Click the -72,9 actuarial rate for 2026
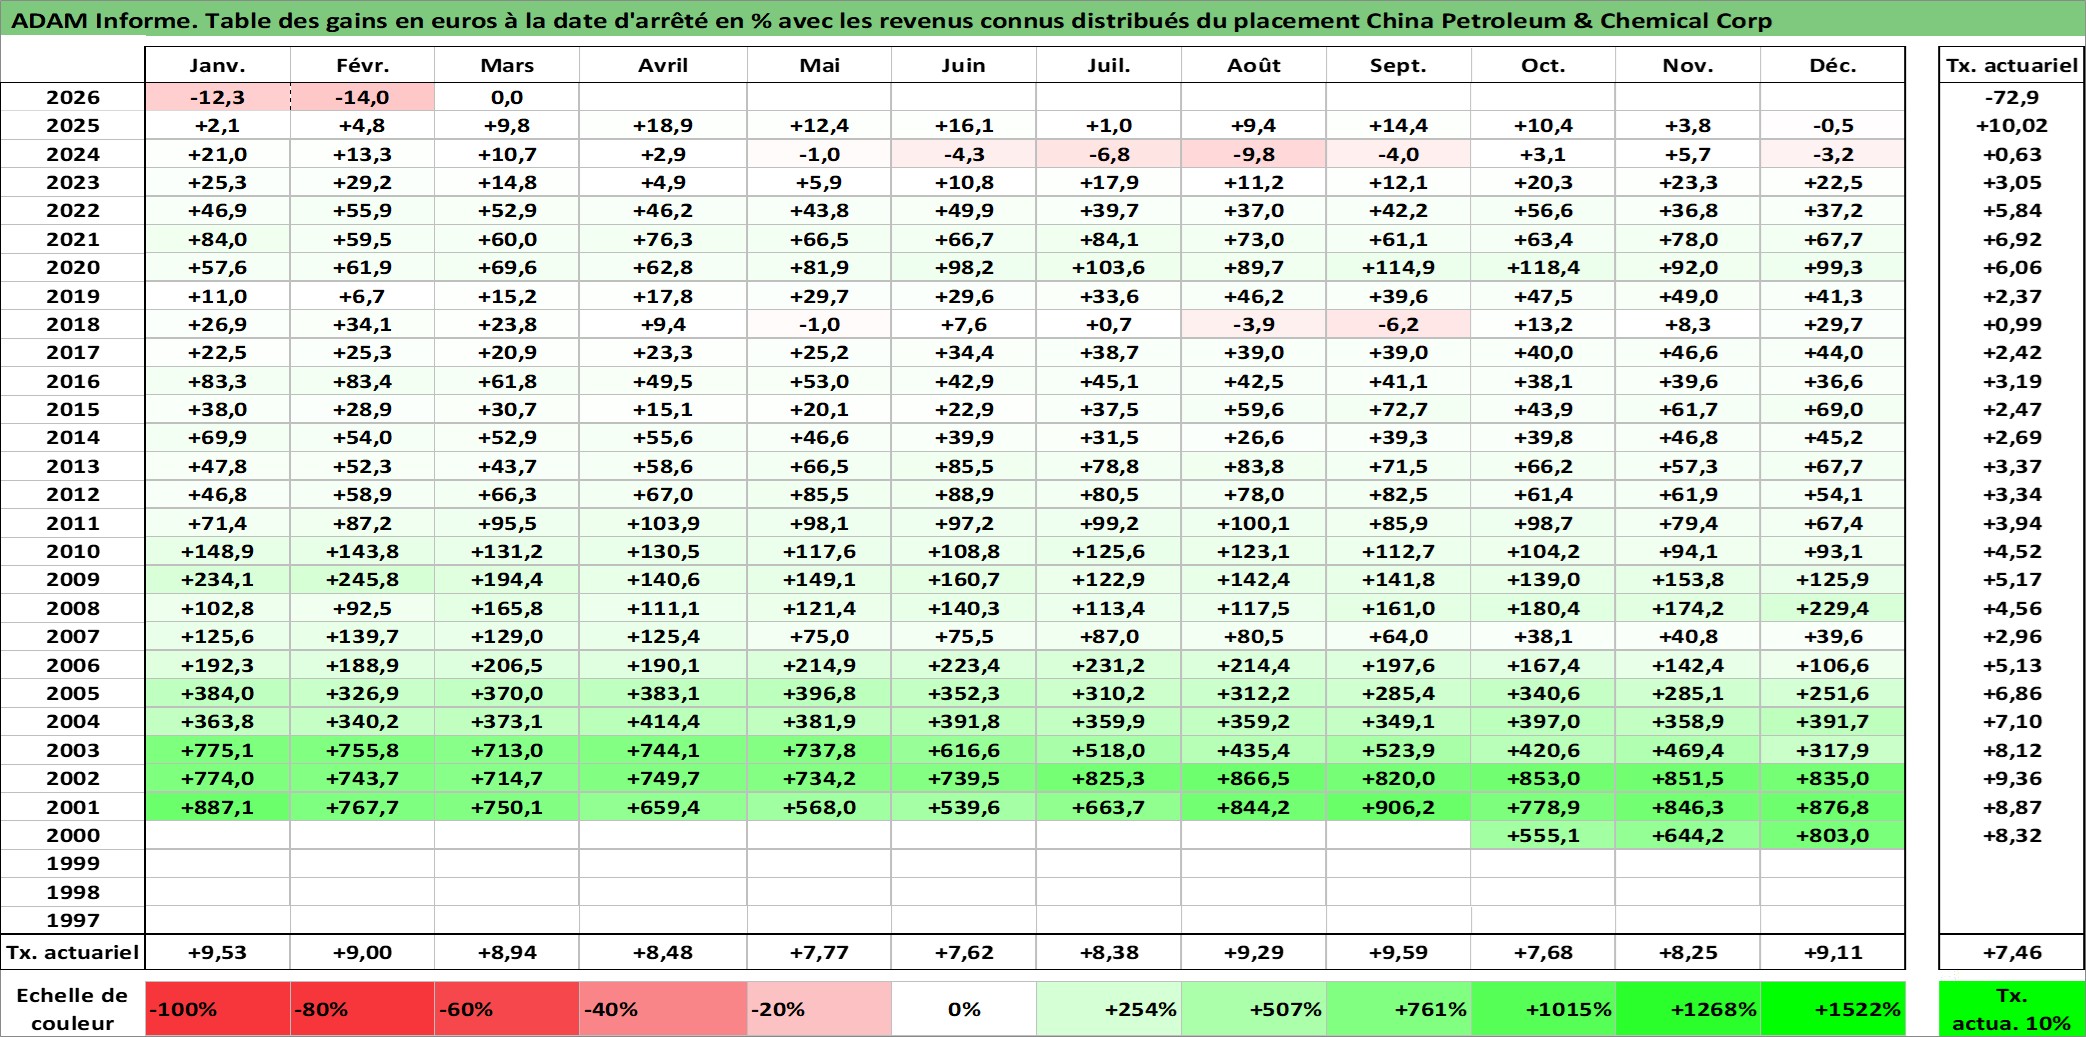 tap(2011, 97)
